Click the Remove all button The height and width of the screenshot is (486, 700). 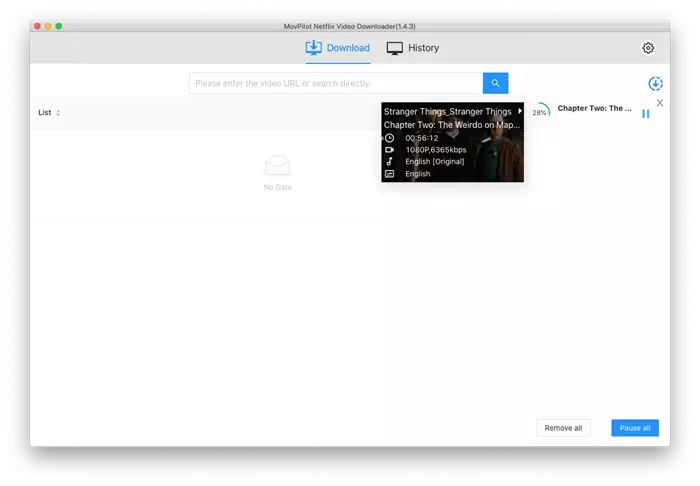563,428
